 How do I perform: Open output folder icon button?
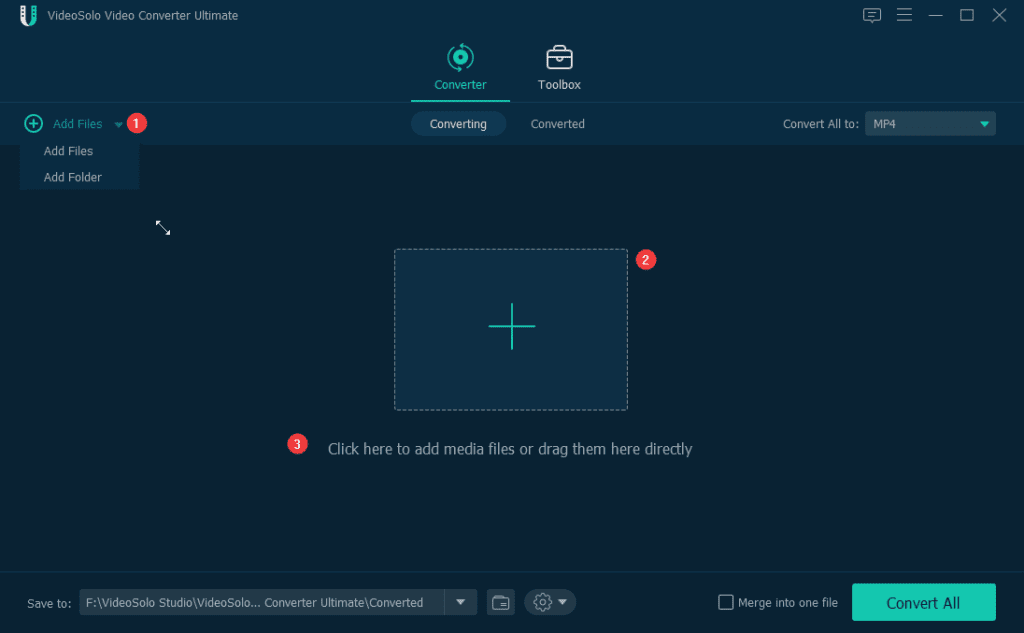[500, 602]
